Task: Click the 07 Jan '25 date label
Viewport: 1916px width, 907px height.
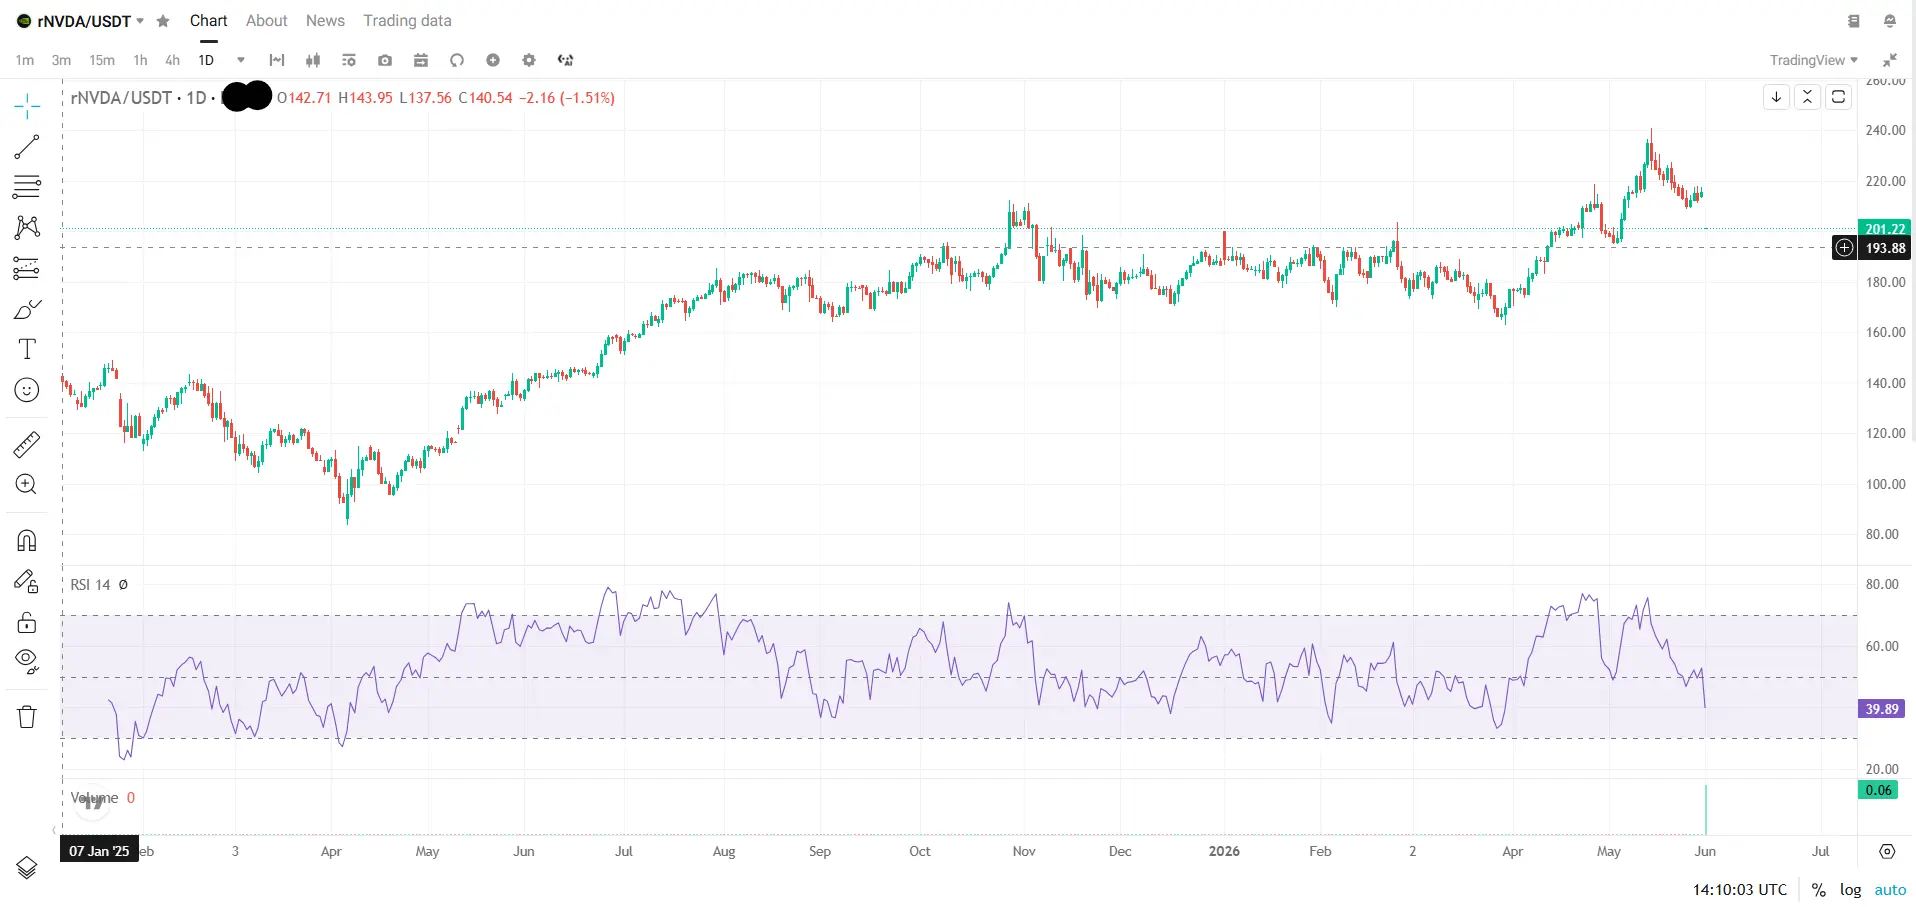Action: [99, 851]
